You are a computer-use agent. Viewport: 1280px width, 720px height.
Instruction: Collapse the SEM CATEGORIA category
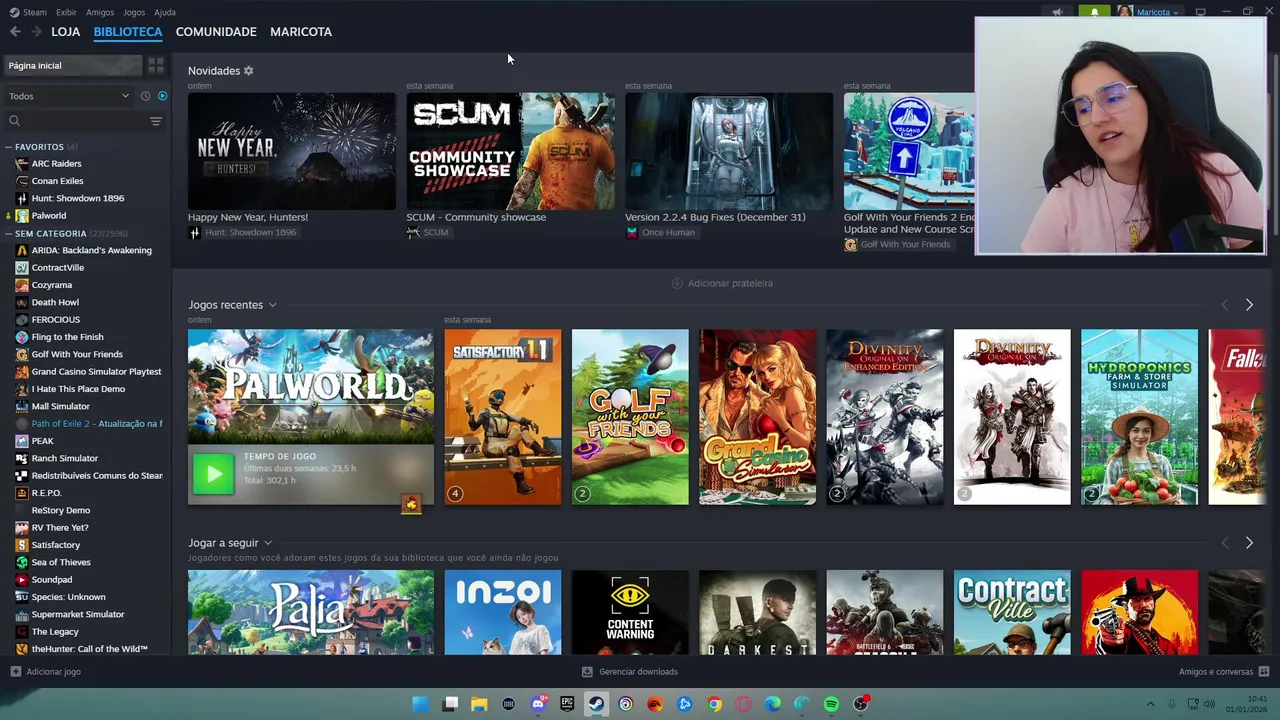[9, 234]
